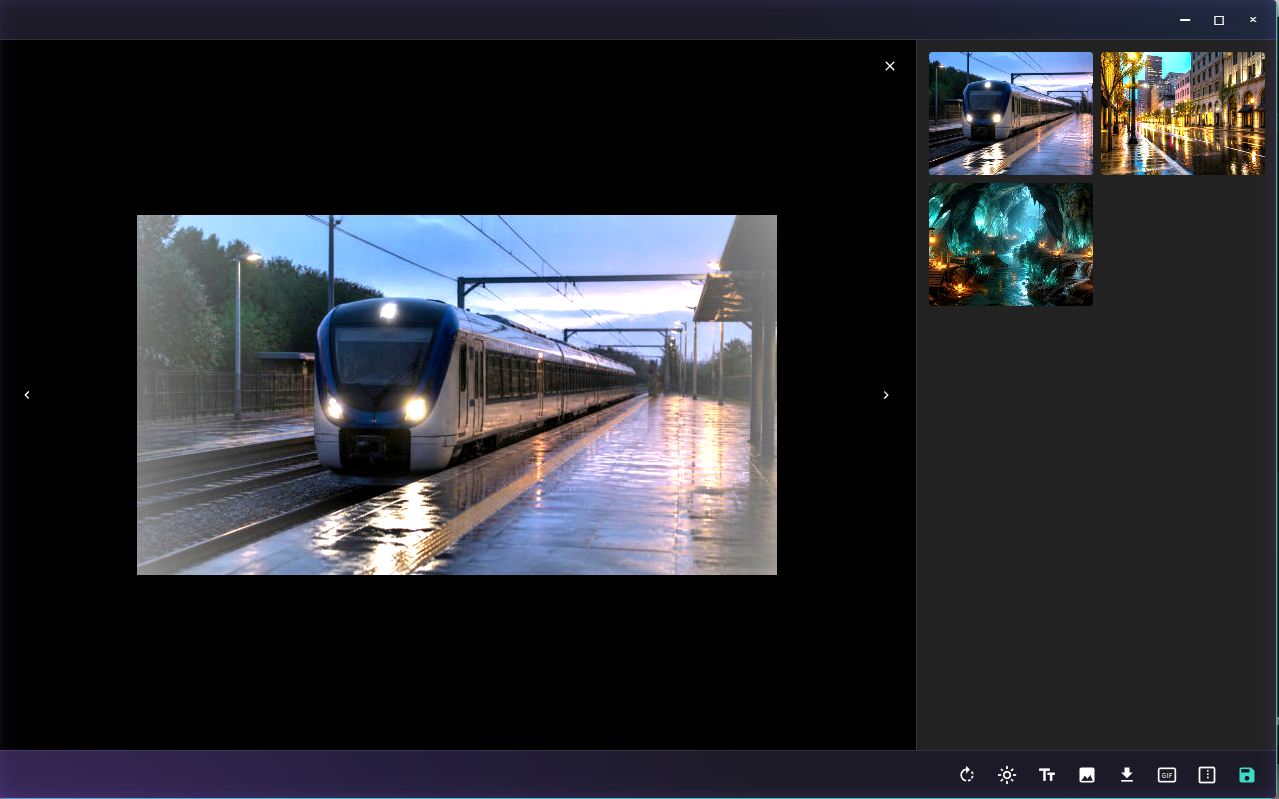Minimize the application window
Viewport: 1279px width, 799px height.
1185,20
